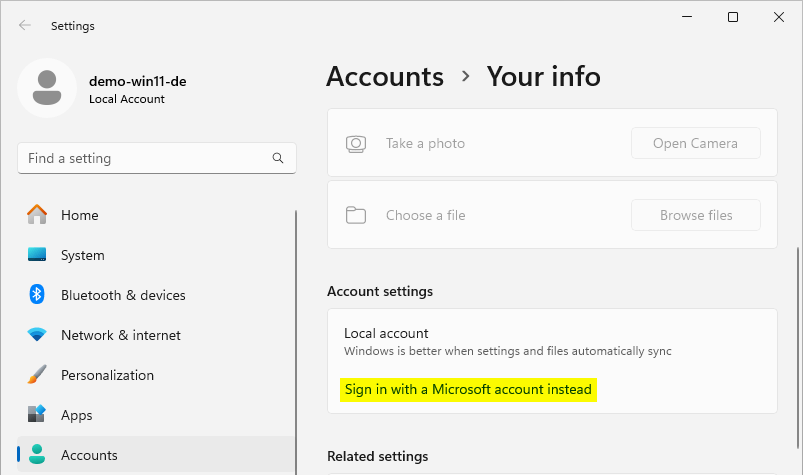This screenshot has width=803, height=475.
Task: Click the Apps icon in sidebar
Action: (x=37, y=414)
